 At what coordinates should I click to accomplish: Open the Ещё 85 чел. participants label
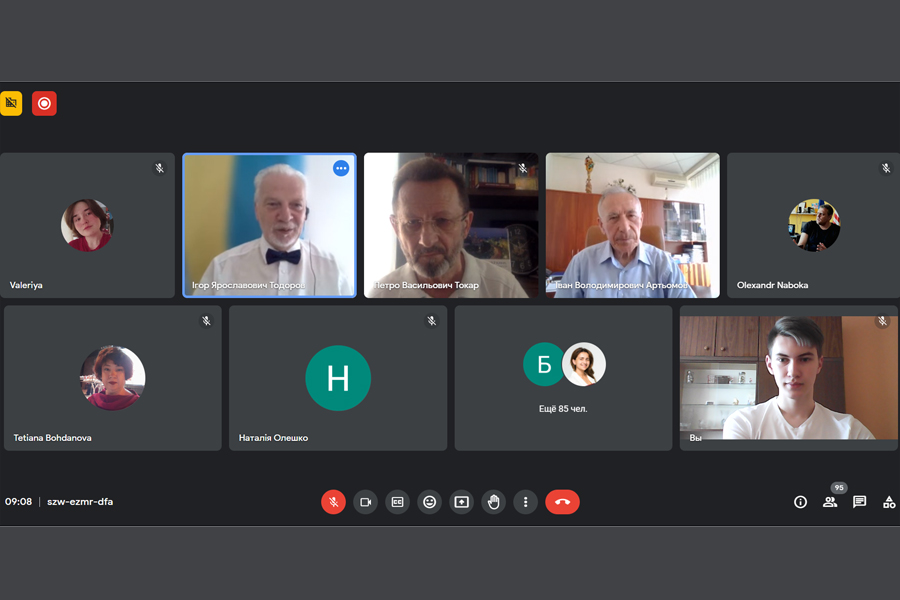pyautogui.click(x=563, y=409)
